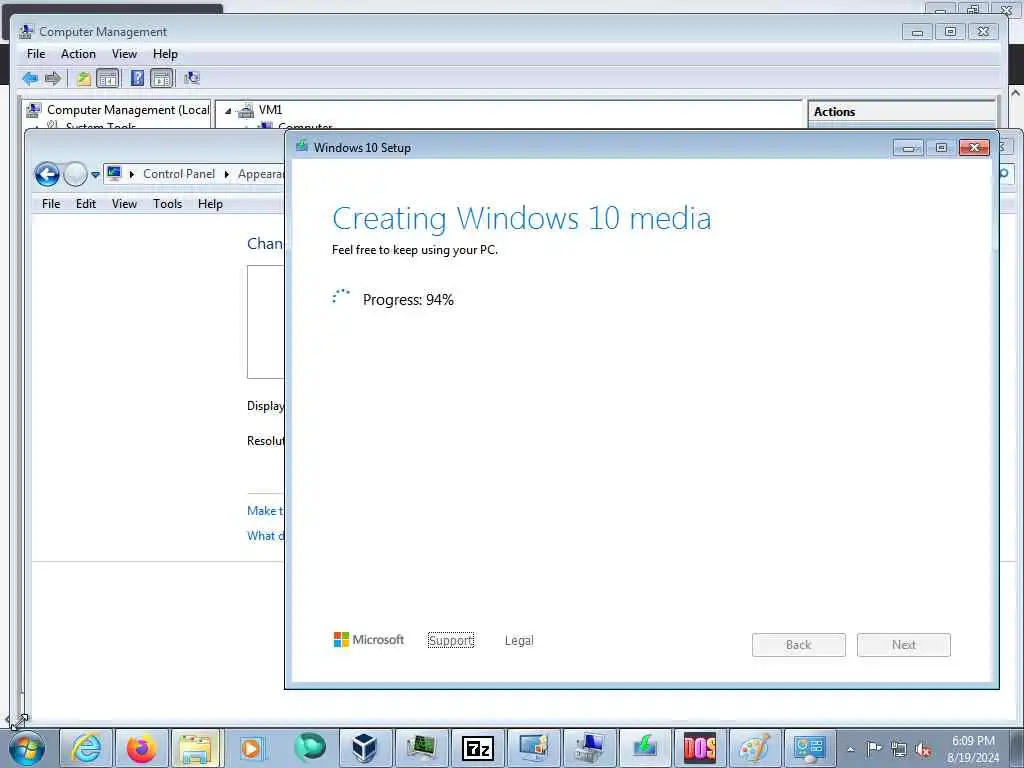
Task: Show hidden tray icons arrow
Action: pyautogui.click(x=850, y=750)
